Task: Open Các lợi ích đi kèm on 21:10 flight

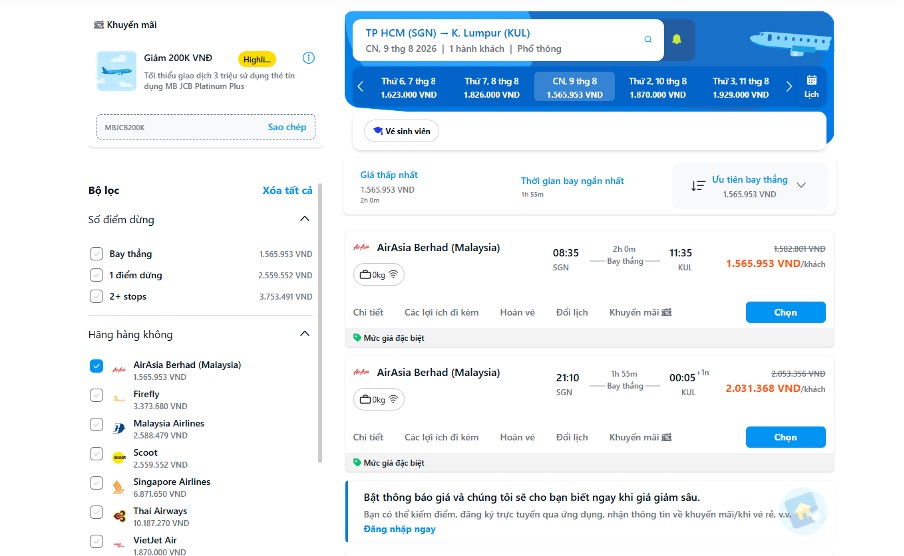Action: coord(441,437)
